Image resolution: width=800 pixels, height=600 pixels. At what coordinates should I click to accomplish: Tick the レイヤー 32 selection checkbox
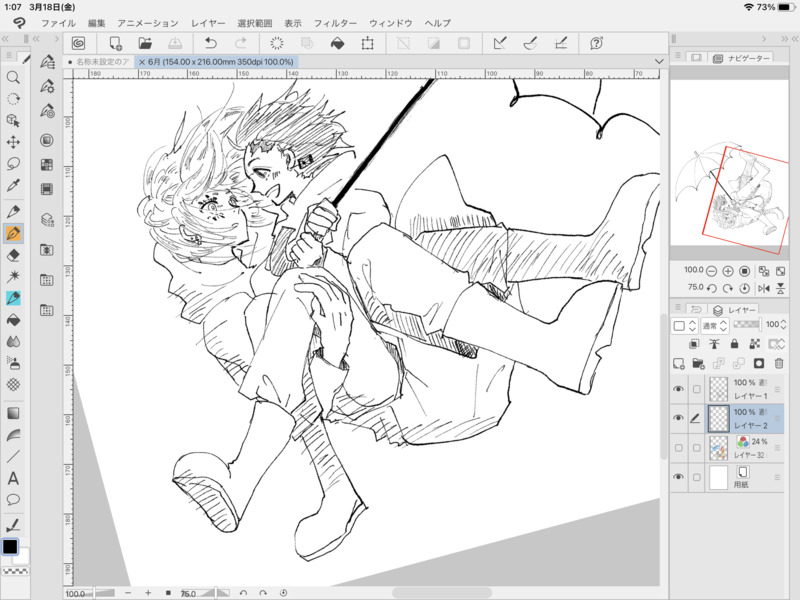(x=696, y=448)
